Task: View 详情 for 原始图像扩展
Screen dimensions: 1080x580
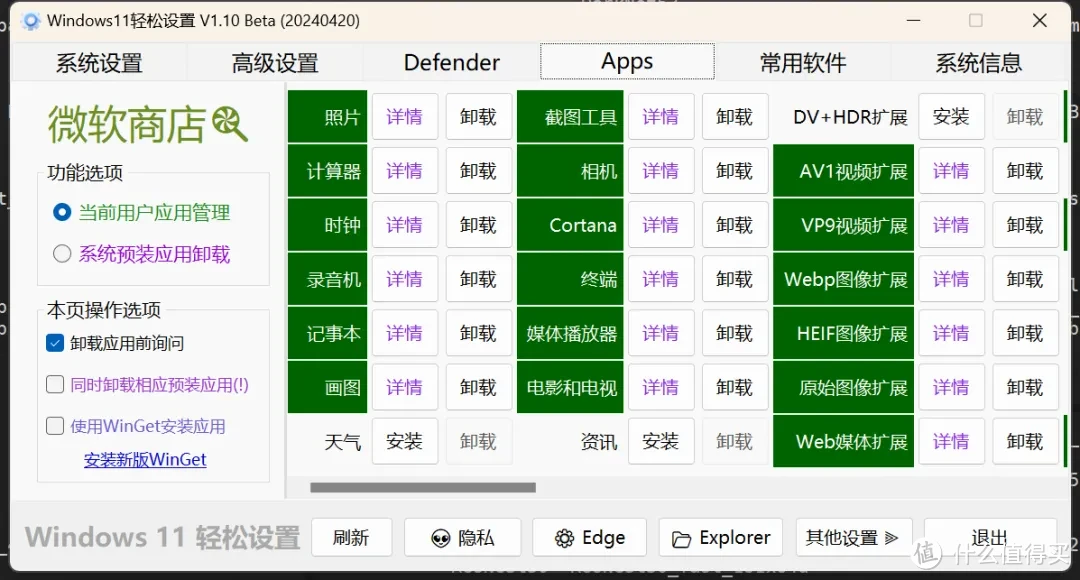Action: click(x=951, y=387)
